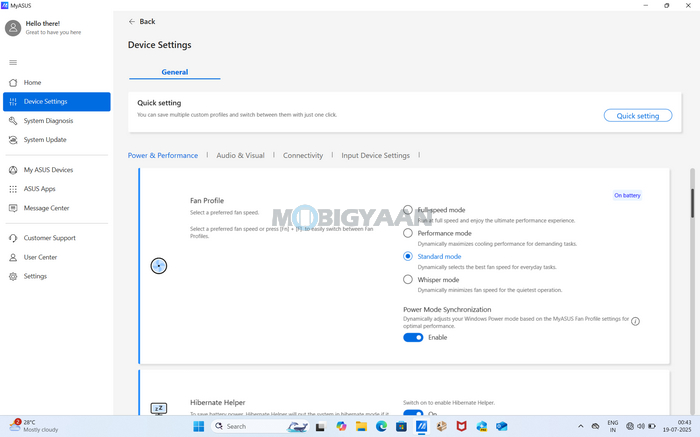Open the volume control in system tray
The width and height of the screenshot is (700, 437).
(x=641, y=426)
